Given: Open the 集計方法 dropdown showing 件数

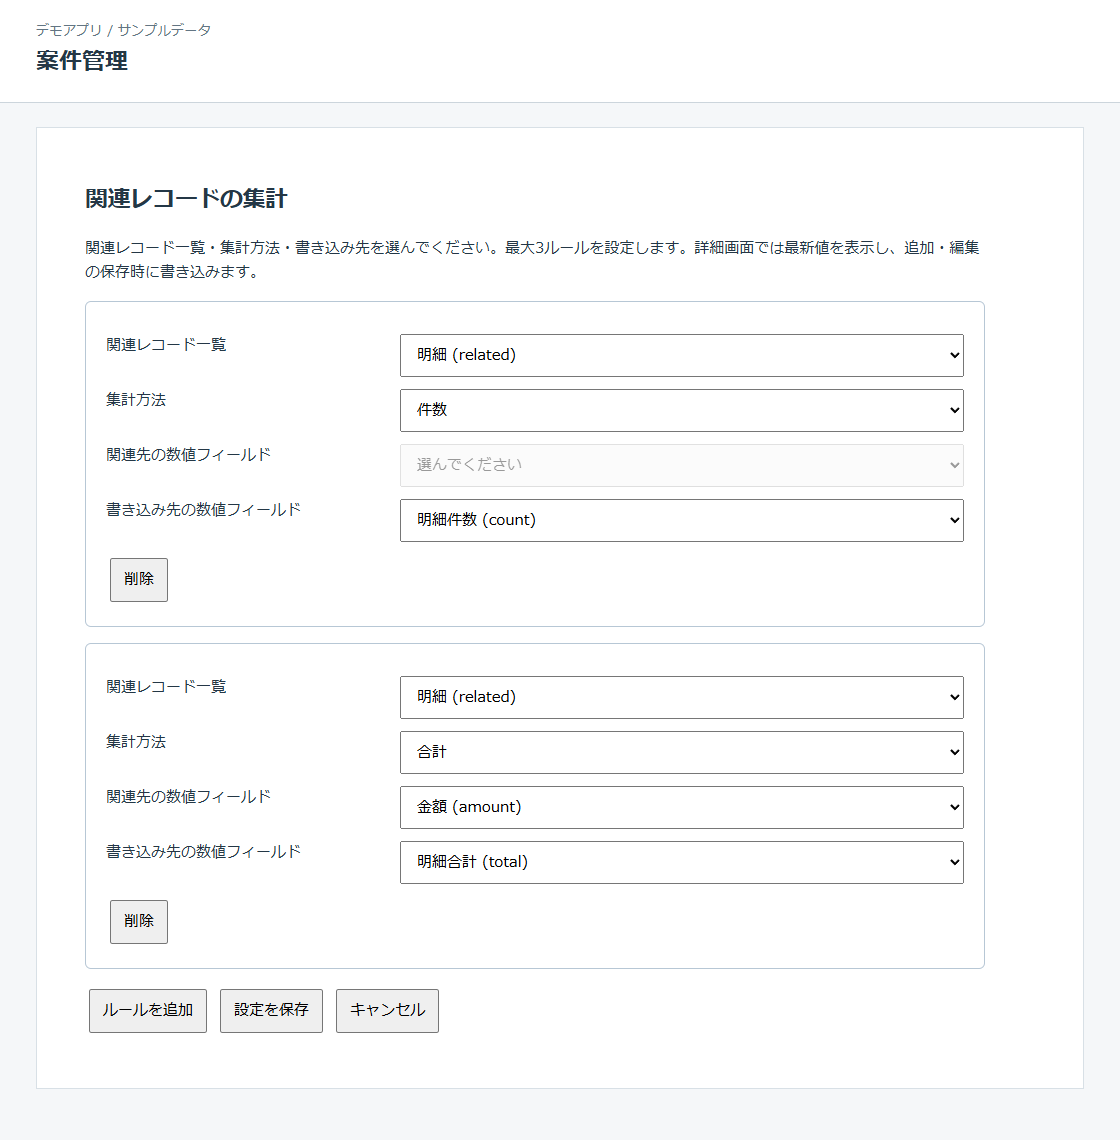Looking at the screenshot, I should coord(681,410).
